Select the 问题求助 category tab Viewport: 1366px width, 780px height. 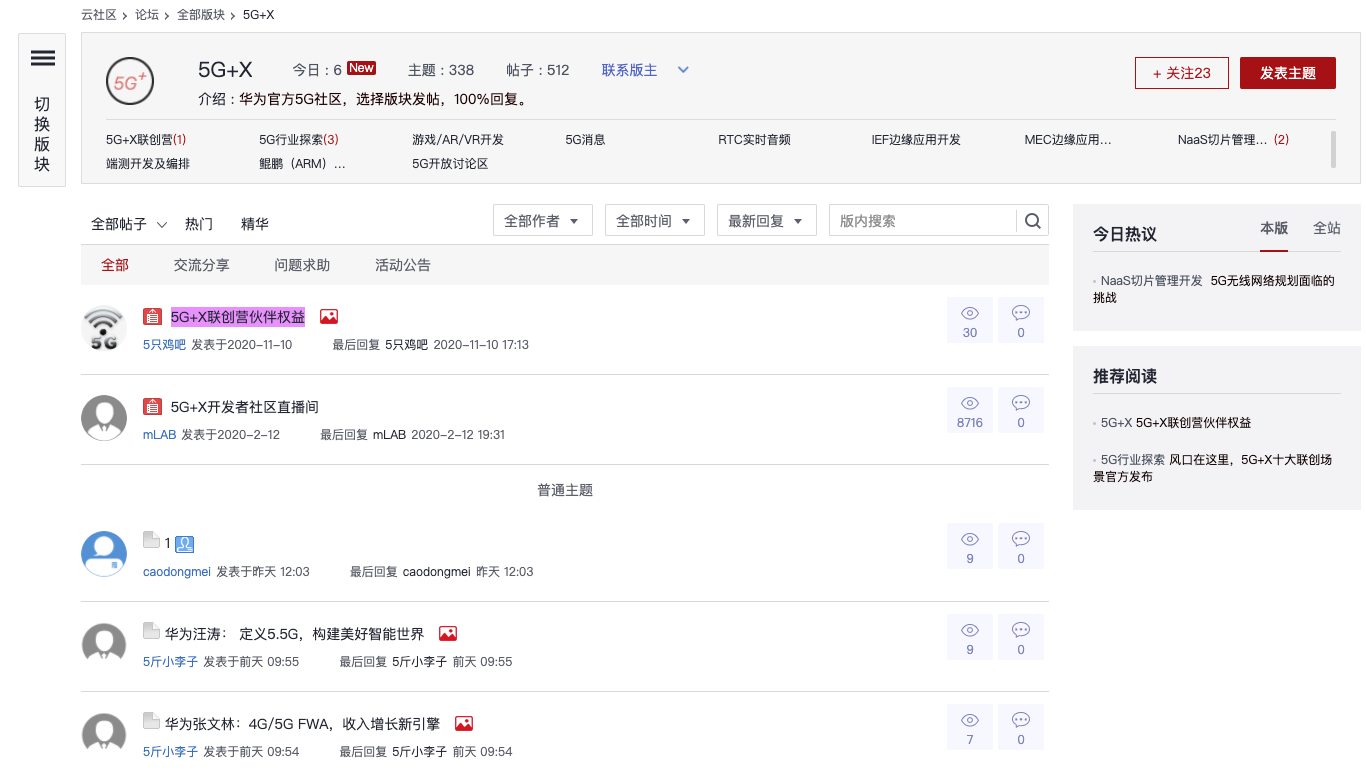pyautogui.click(x=302, y=265)
